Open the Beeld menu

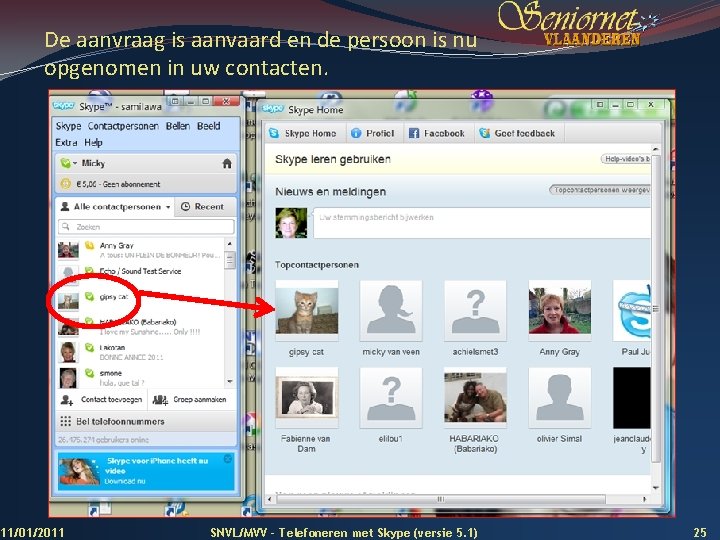[x=208, y=126]
